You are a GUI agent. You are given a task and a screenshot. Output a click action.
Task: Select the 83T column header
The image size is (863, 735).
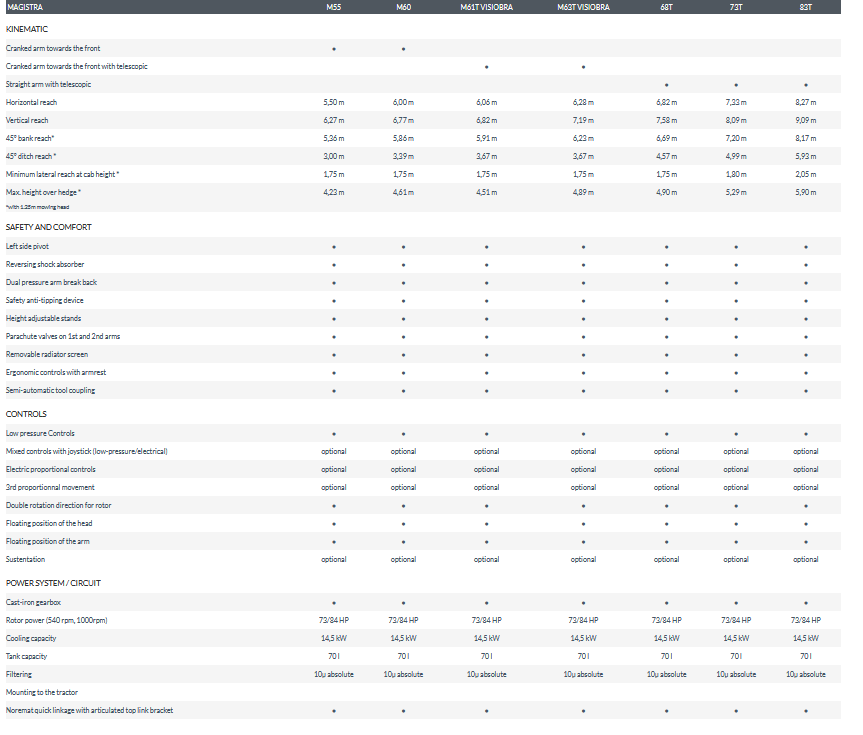coord(805,8)
